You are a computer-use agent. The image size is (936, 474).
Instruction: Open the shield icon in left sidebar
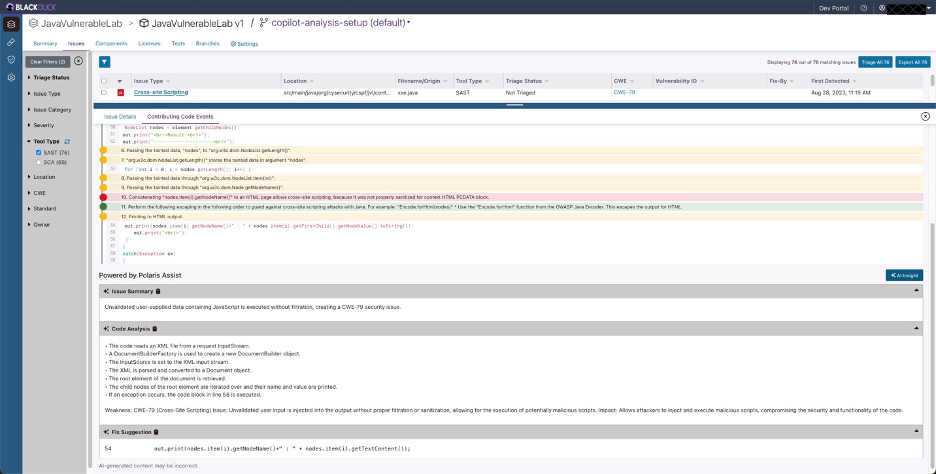pos(11,59)
